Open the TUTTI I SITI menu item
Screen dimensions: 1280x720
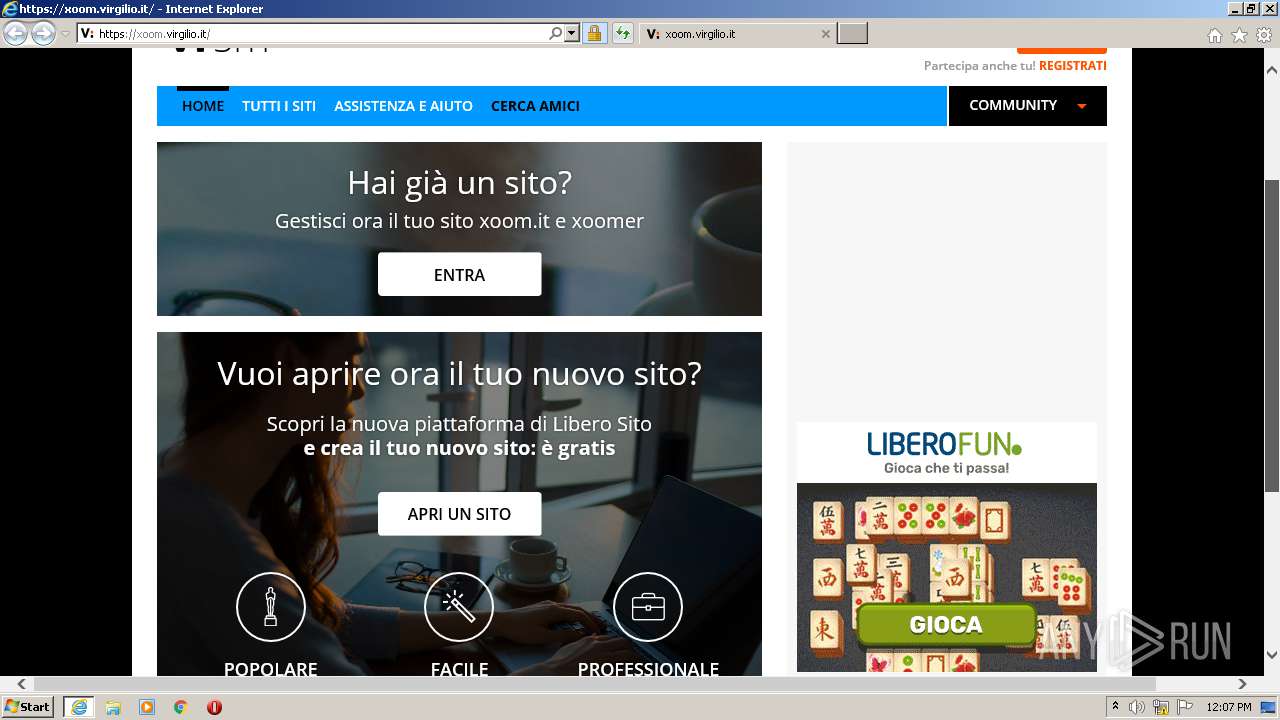tap(279, 105)
